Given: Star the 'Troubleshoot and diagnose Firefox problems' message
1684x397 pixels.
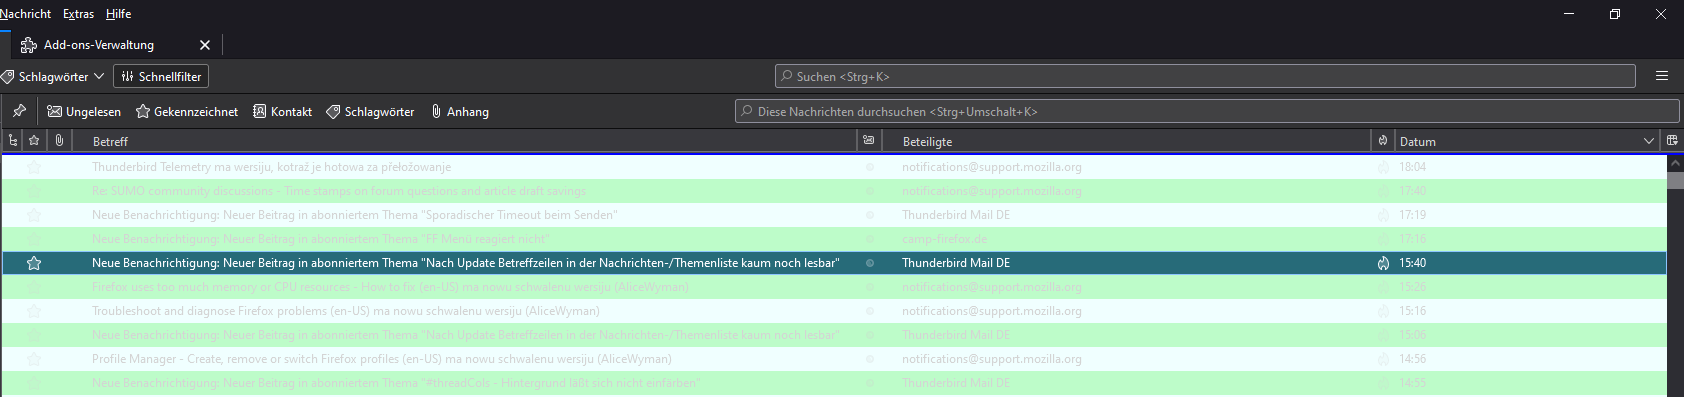Looking at the screenshot, I should pos(34,311).
